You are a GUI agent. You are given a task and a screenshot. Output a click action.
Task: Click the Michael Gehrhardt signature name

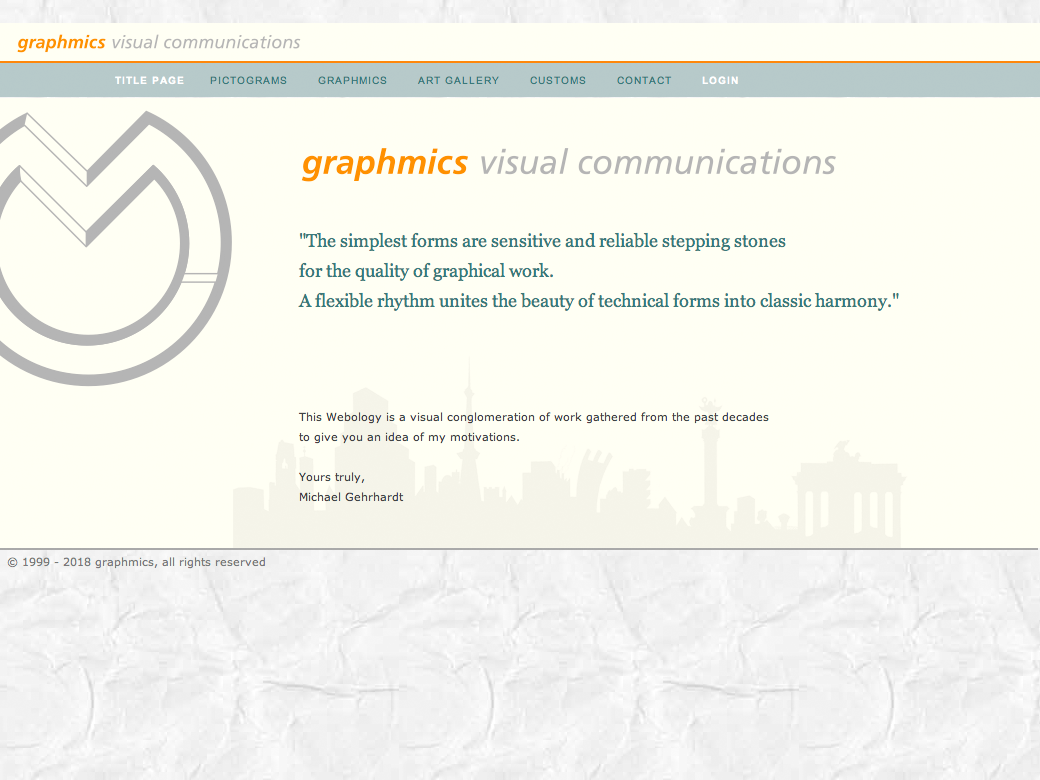click(x=351, y=497)
